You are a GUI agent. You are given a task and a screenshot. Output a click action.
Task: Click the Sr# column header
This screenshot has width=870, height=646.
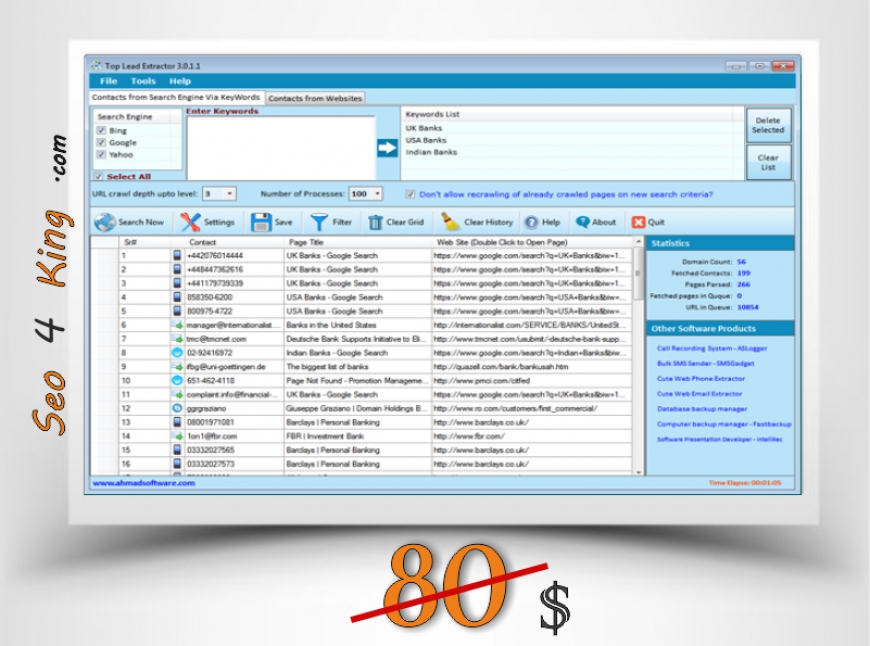(x=144, y=242)
